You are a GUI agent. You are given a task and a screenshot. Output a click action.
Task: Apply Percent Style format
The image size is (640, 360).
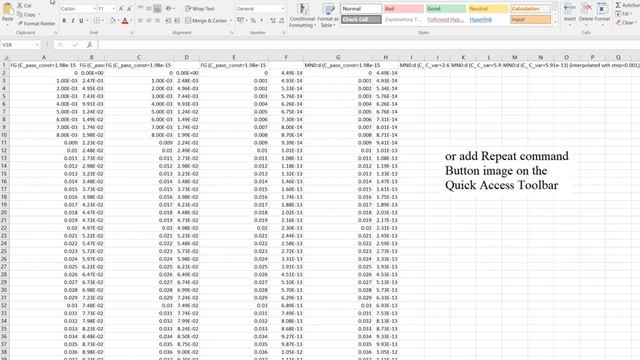click(253, 20)
